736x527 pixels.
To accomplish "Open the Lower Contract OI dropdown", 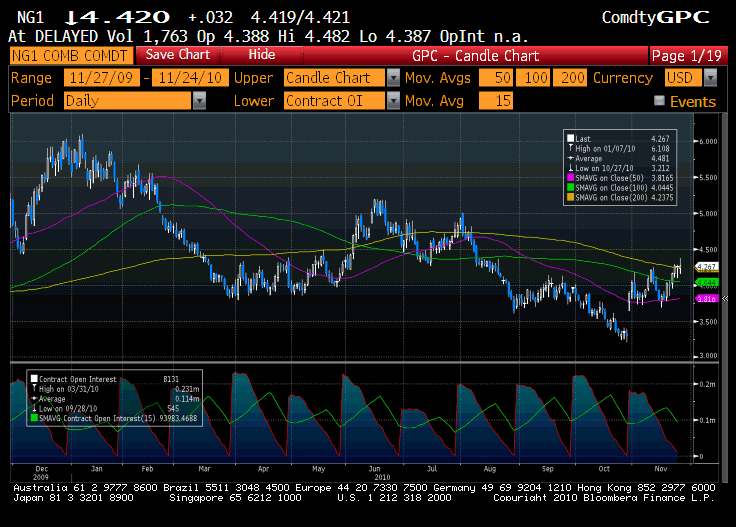I will (393, 100).
